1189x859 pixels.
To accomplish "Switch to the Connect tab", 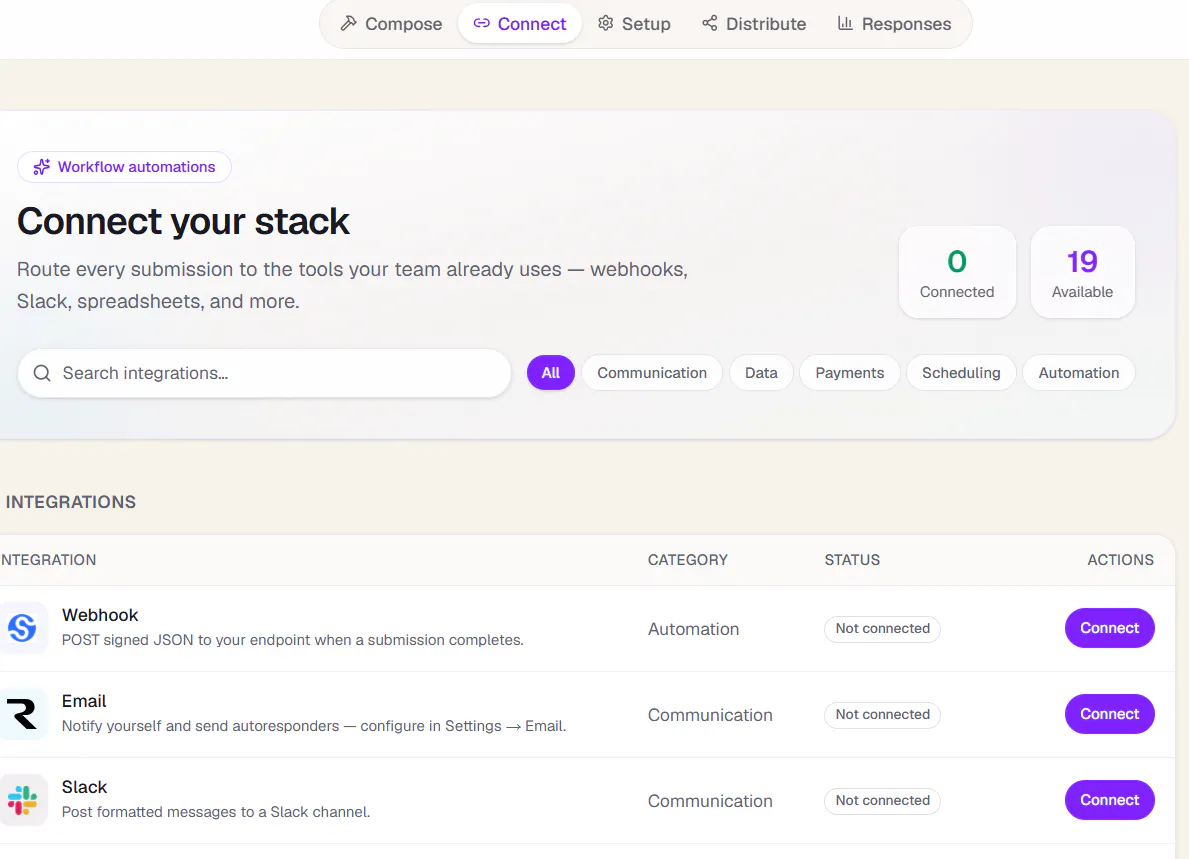I will (520, 24).
